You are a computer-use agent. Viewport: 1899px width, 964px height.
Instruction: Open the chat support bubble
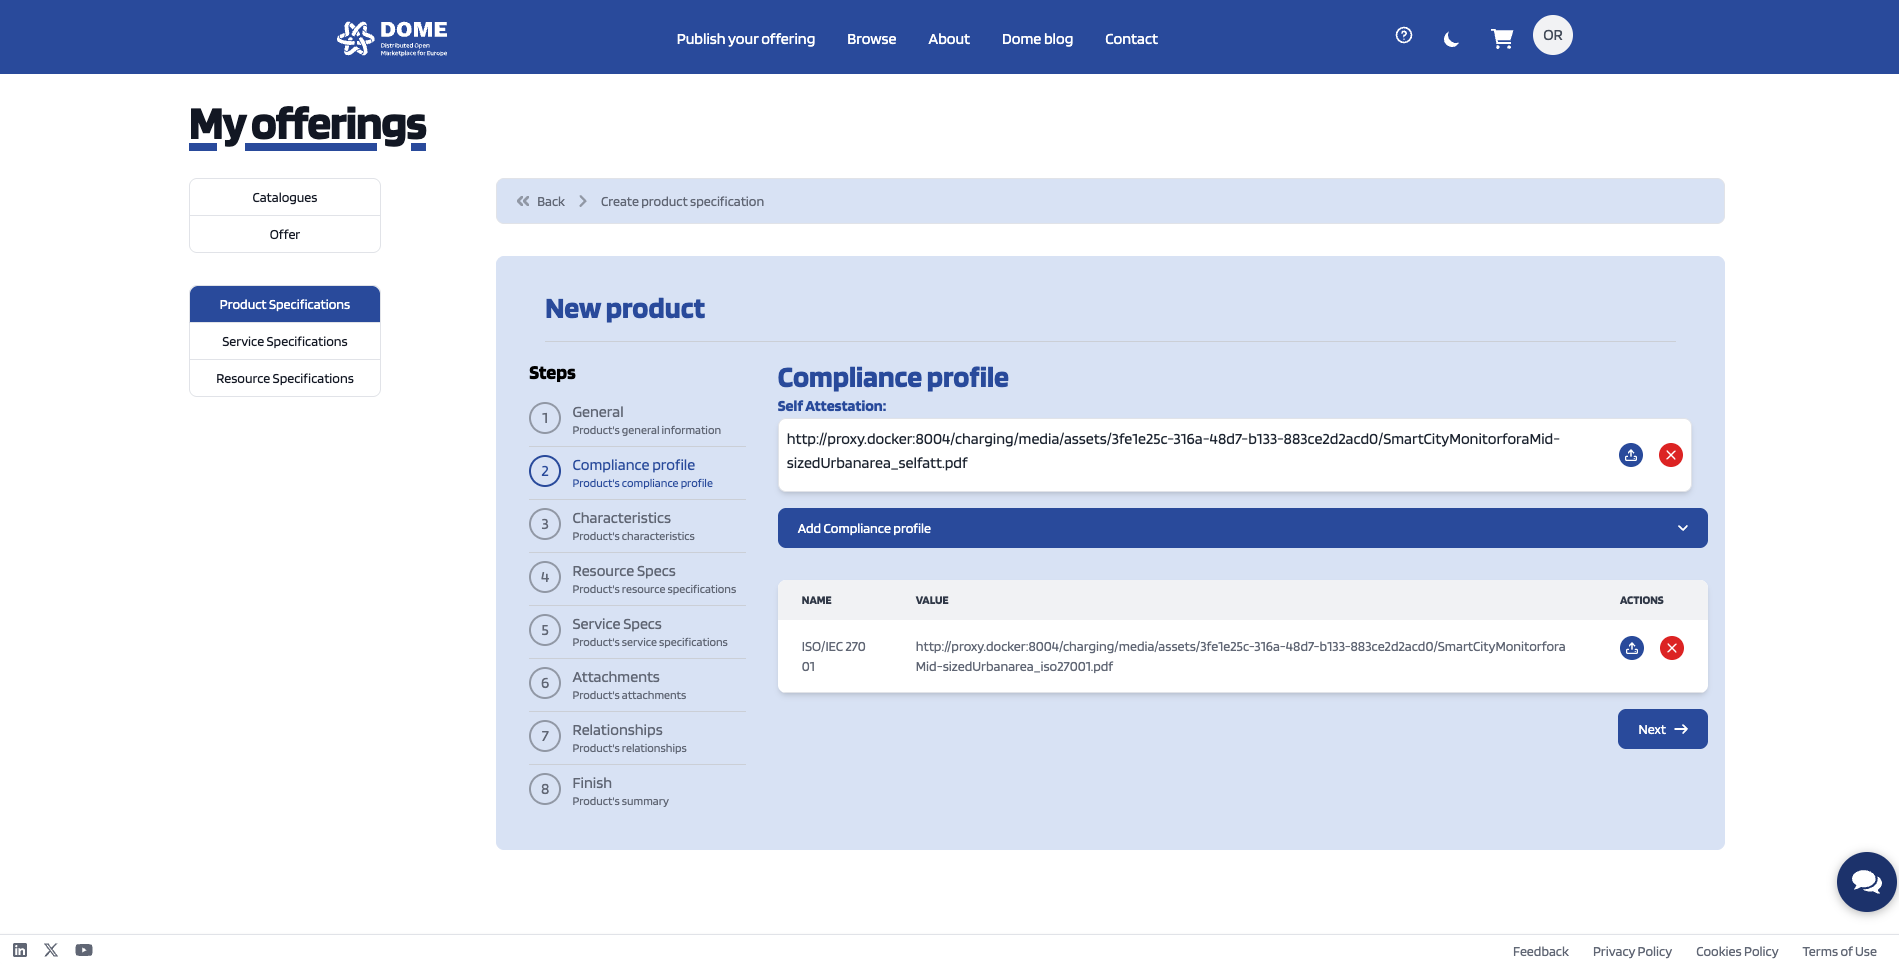tap(1865, 881)
